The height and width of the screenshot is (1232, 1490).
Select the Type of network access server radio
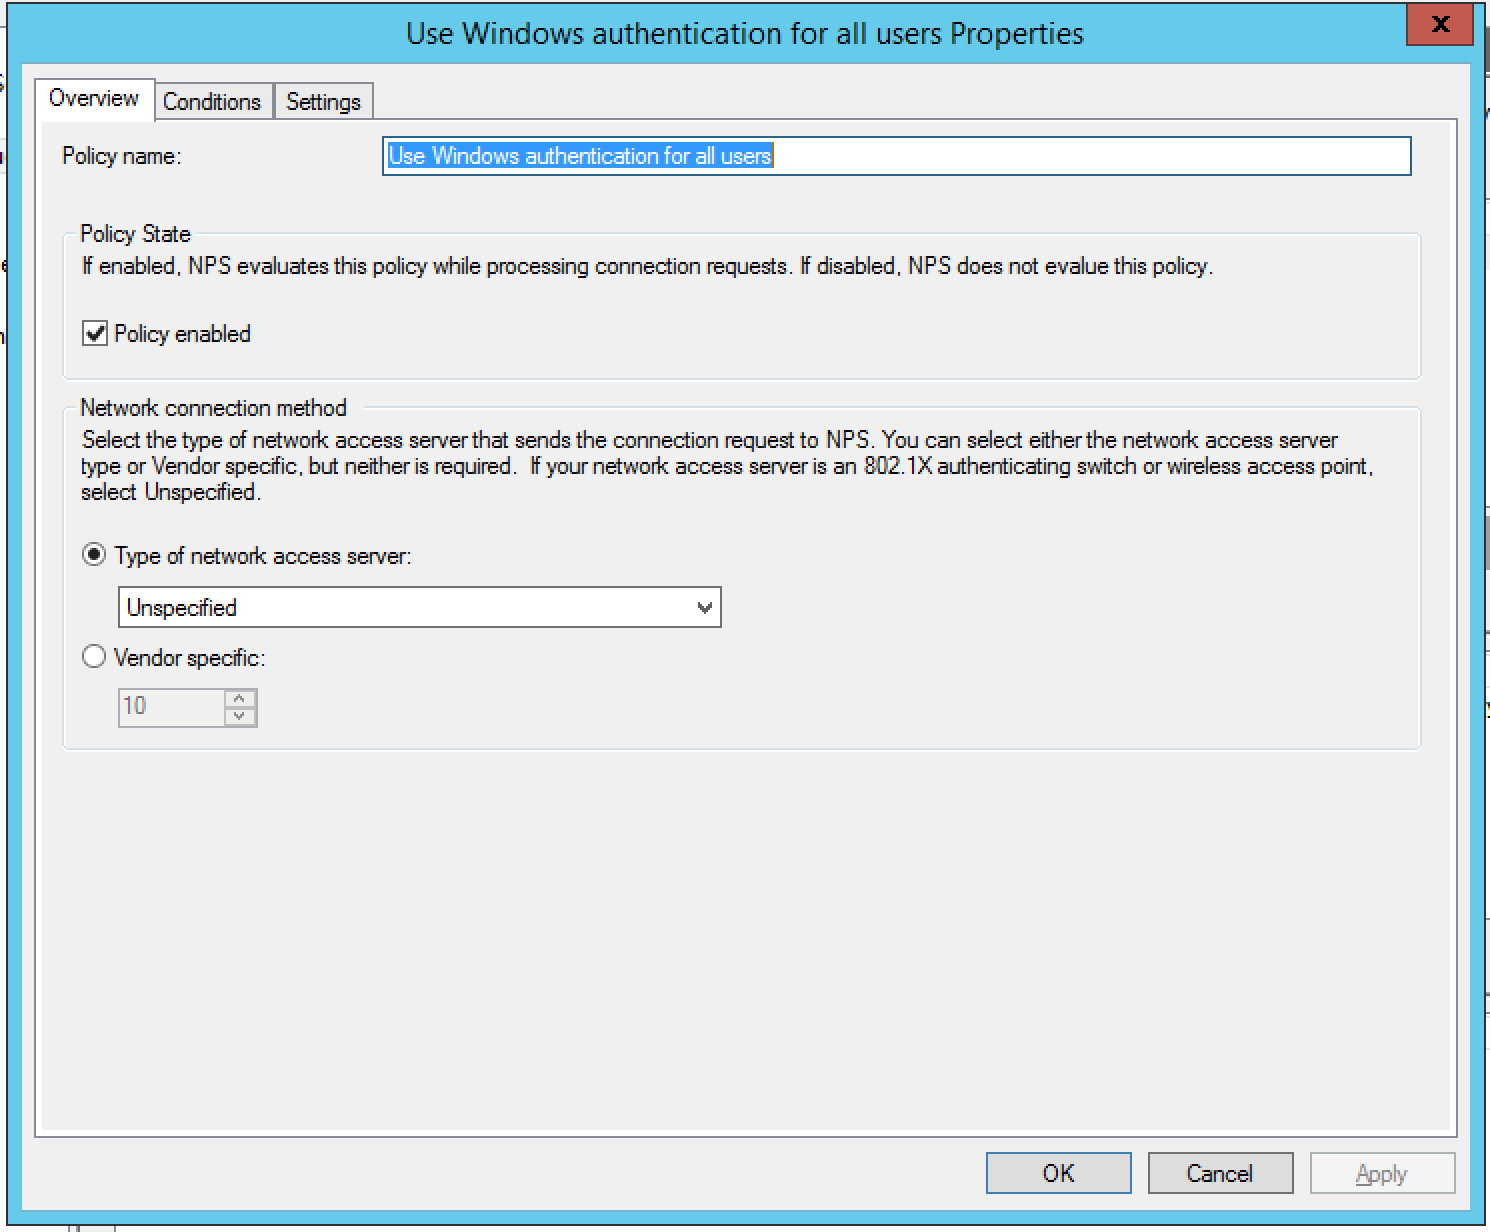click(x=94, y=556)
